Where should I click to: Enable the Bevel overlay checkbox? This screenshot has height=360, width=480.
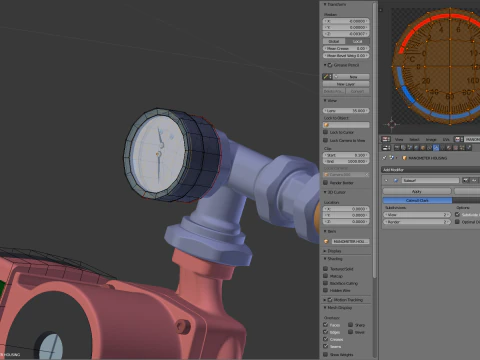point(351,332)
